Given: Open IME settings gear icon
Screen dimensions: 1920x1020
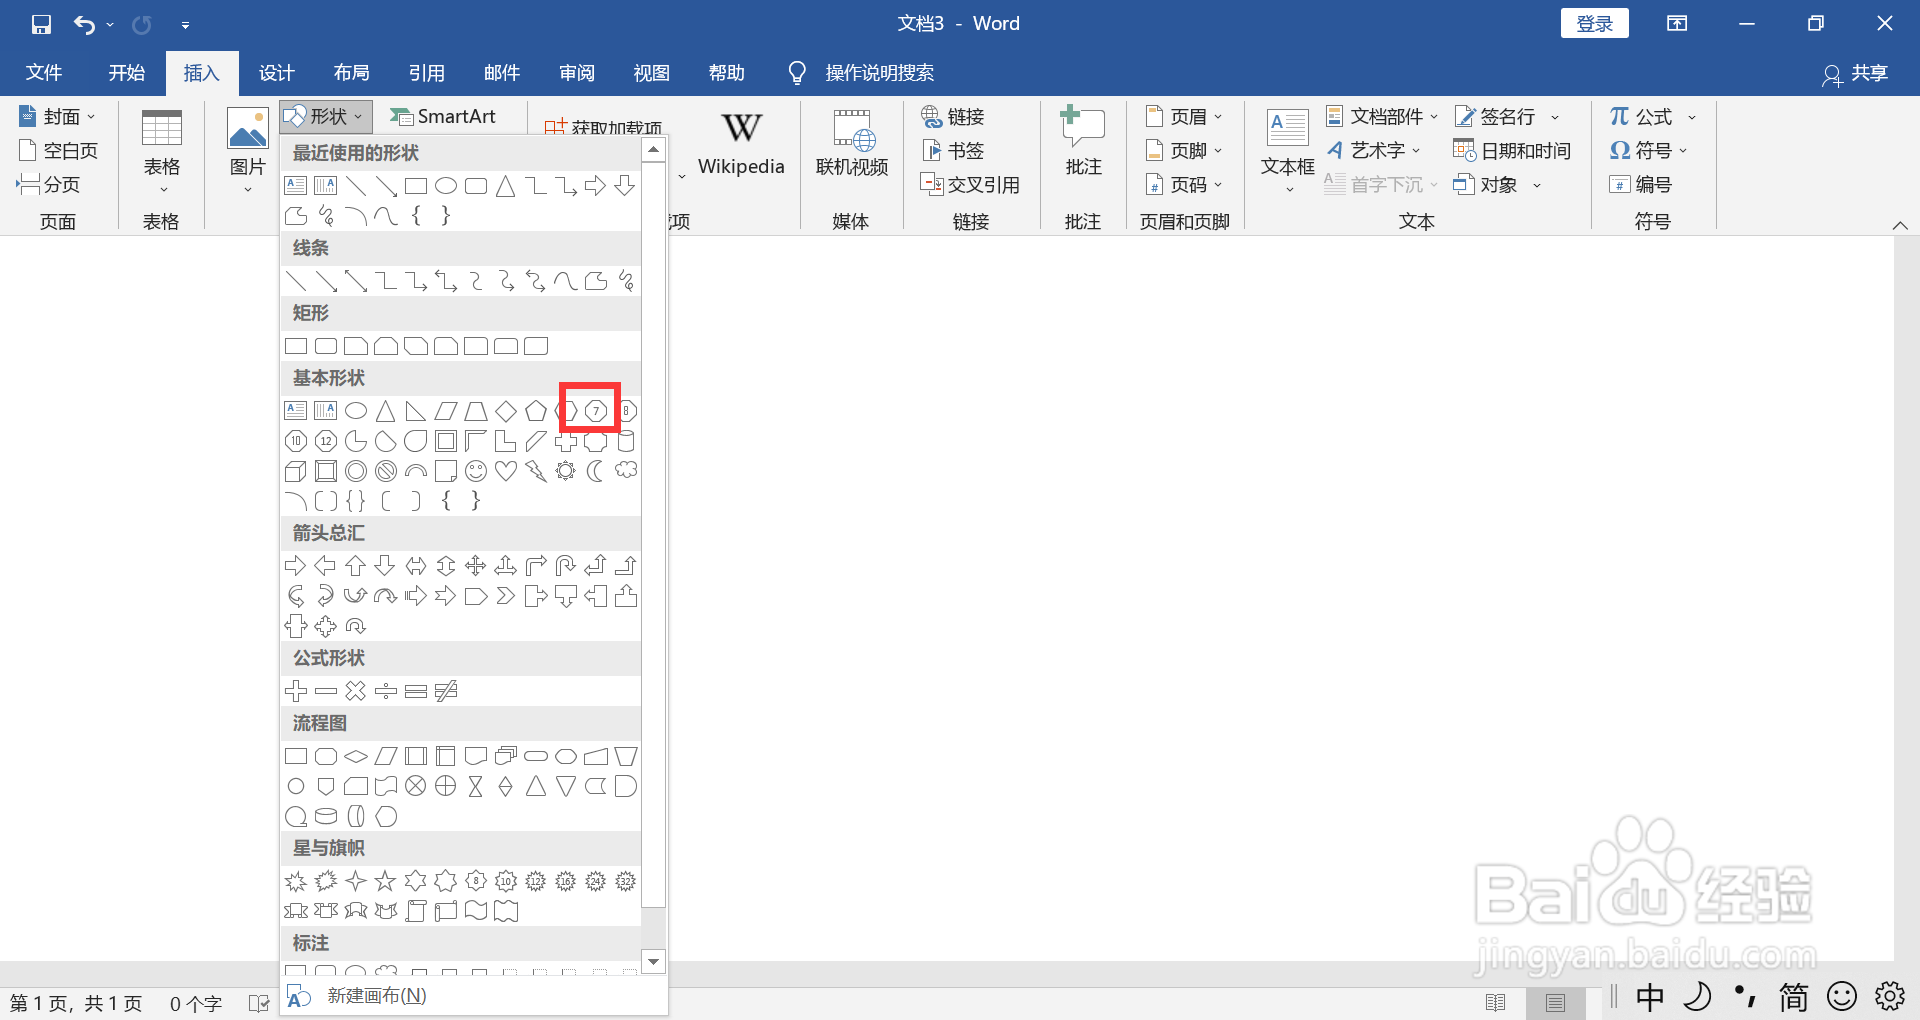Looking at the screenshot, I should [1890, 997].
